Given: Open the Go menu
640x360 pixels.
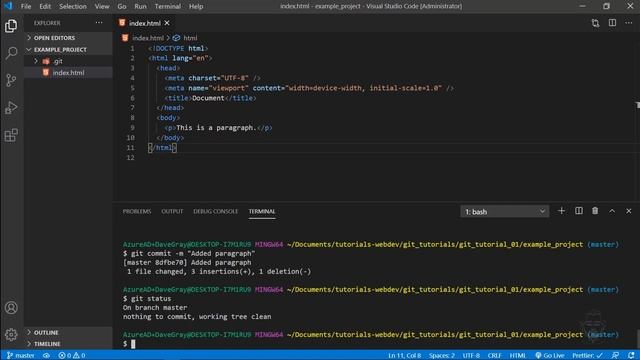Looking at the screenshot, I should pos(122,6).
